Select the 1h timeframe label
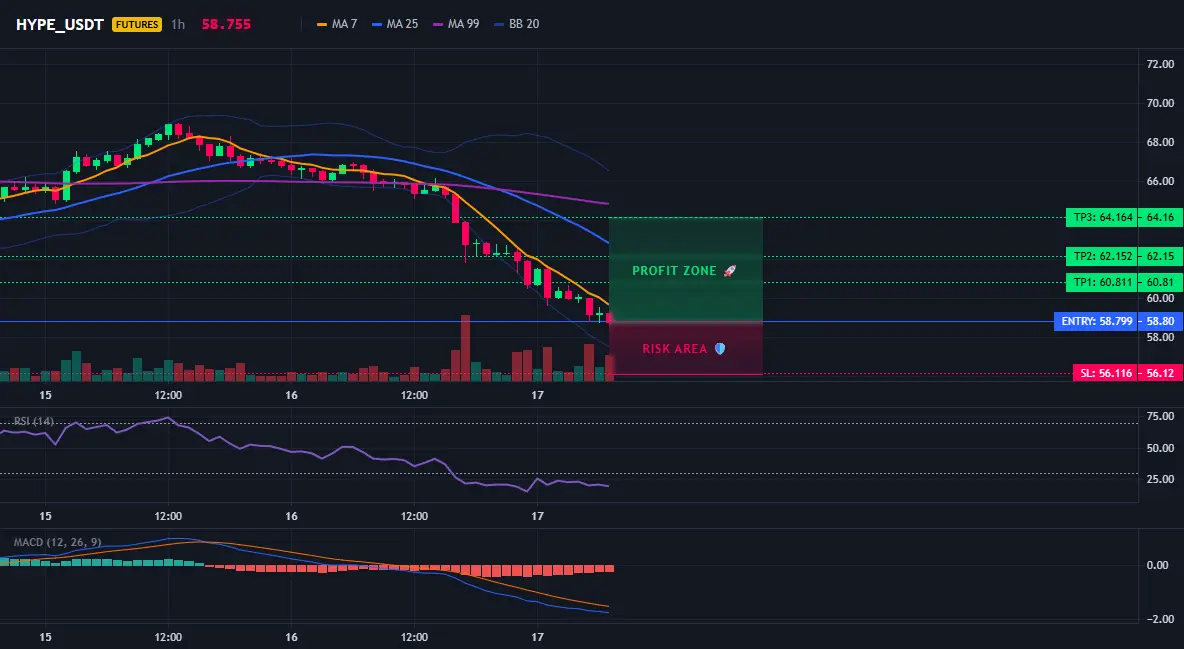 click(x=177, y=24)
